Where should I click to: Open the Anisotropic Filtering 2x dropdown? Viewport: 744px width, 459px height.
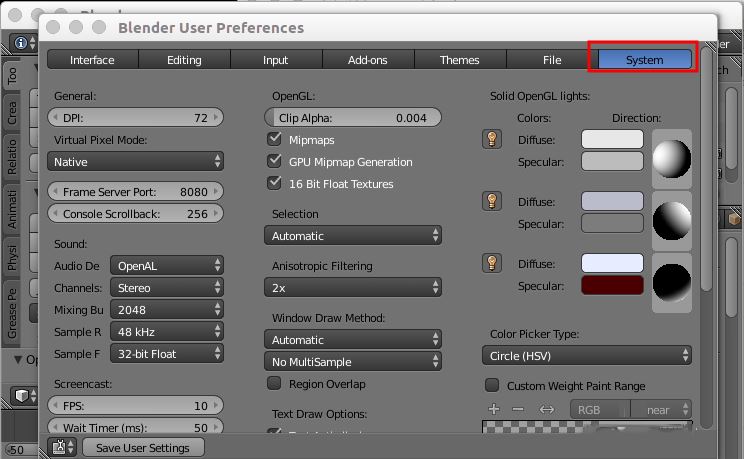(353, 288)
